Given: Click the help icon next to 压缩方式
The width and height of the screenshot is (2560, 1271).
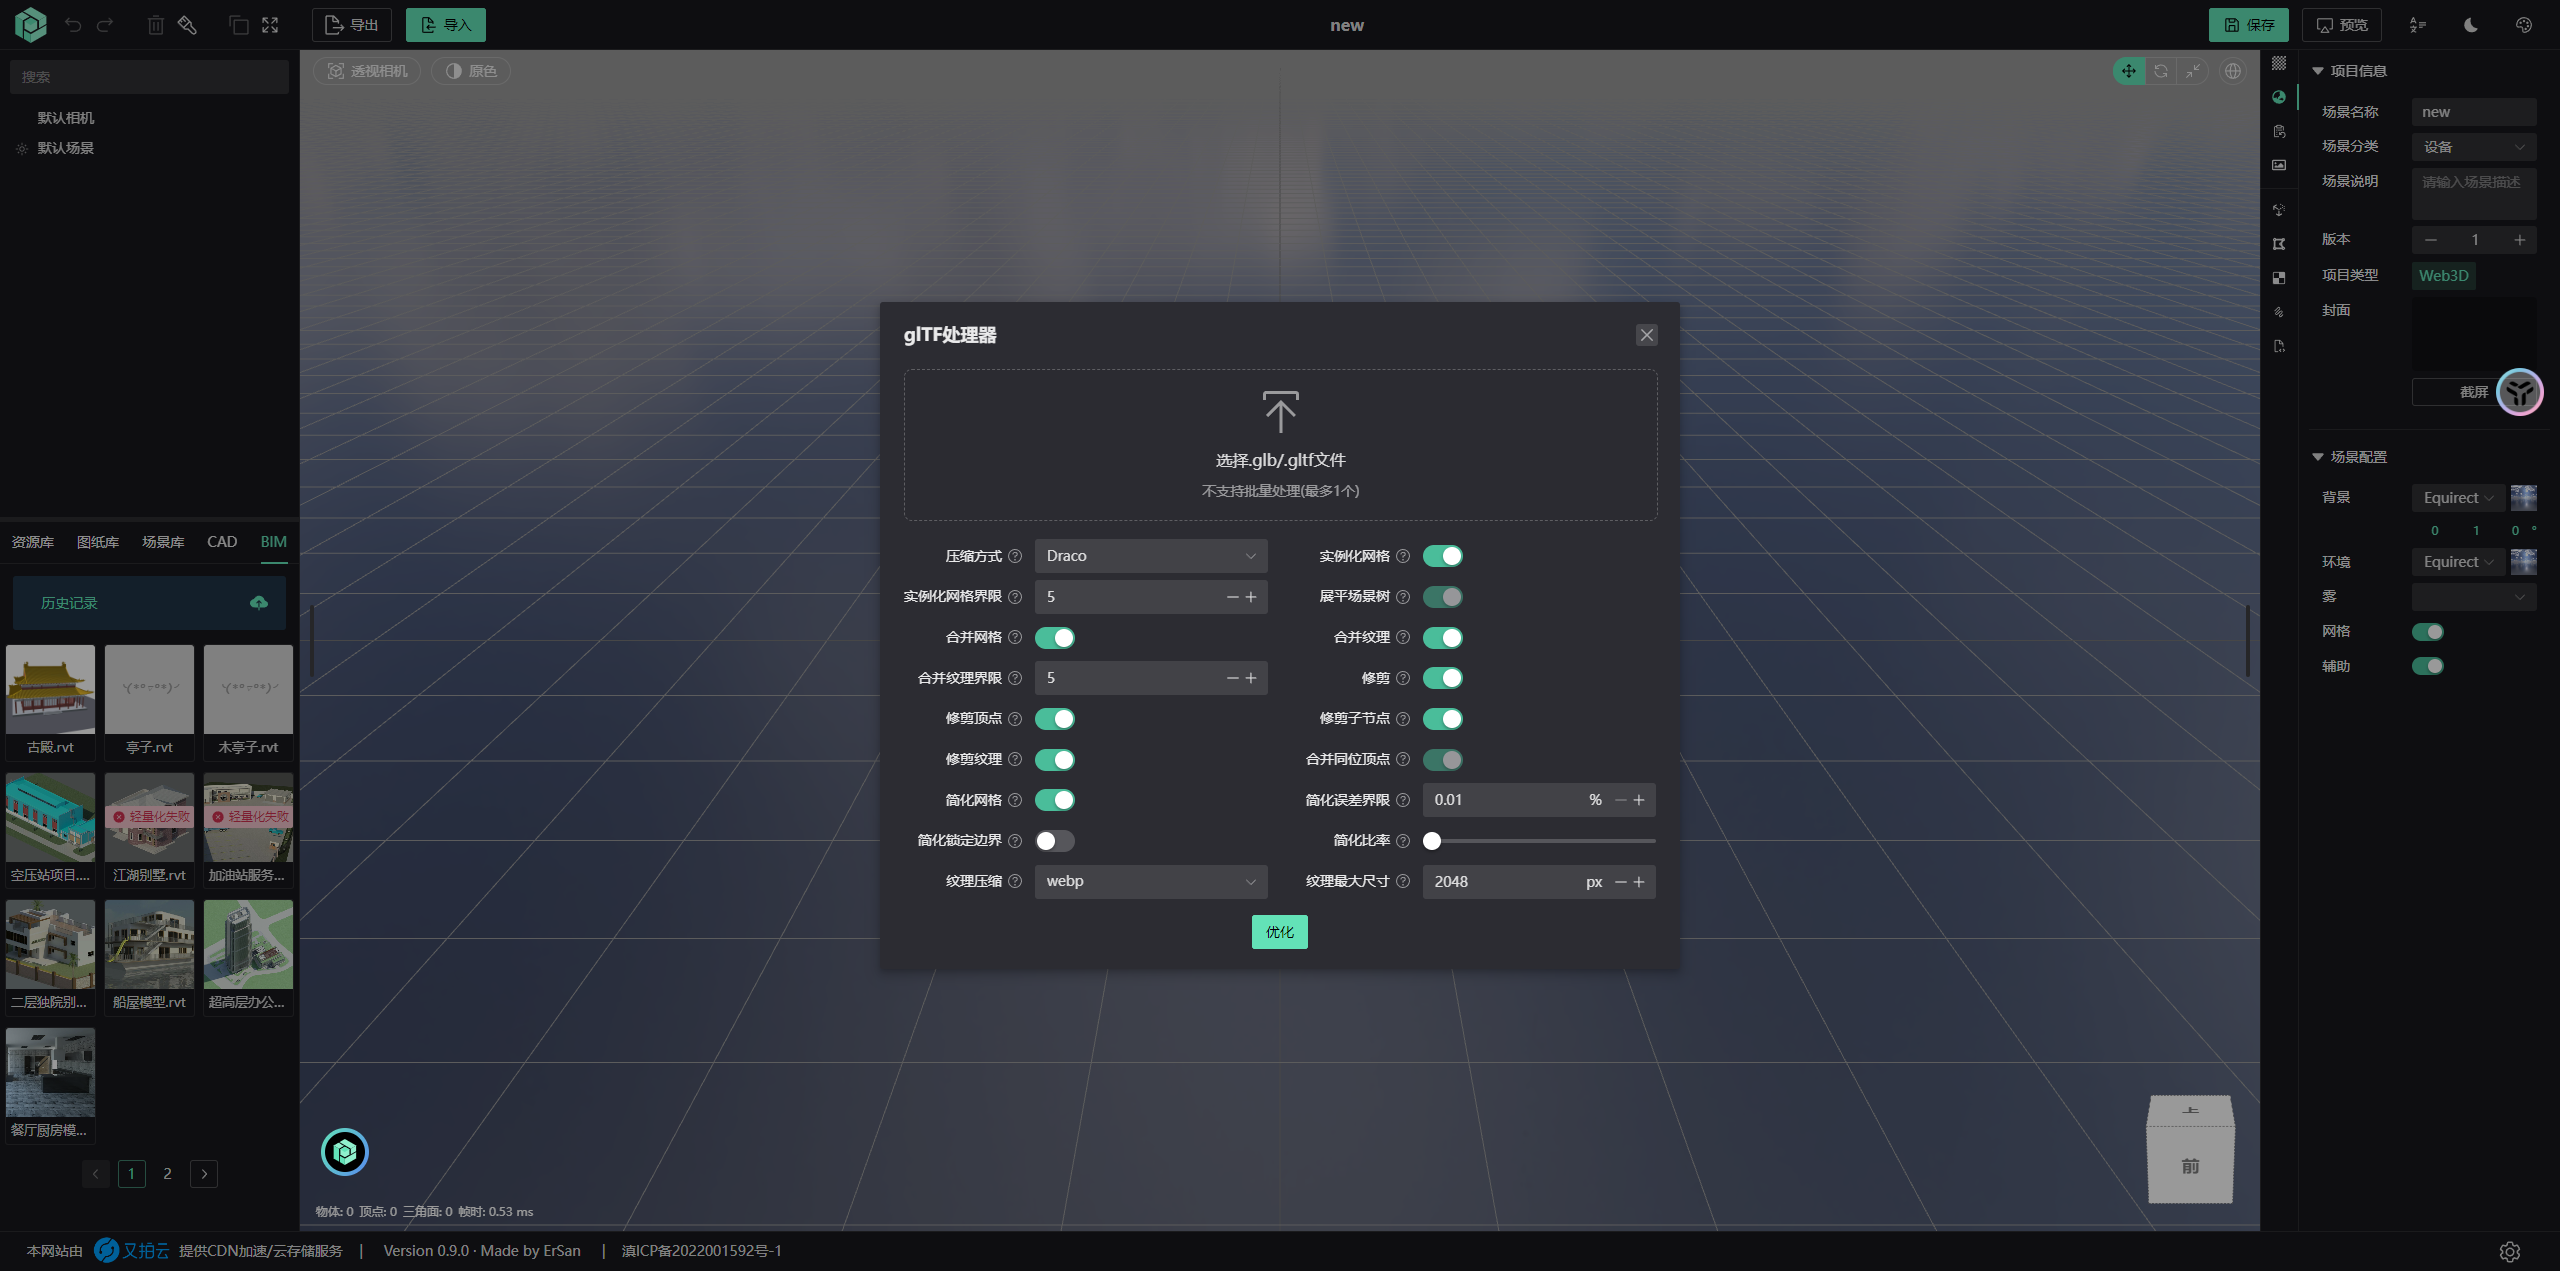Looking at the screenshot, I should (x=1015, y=556).
